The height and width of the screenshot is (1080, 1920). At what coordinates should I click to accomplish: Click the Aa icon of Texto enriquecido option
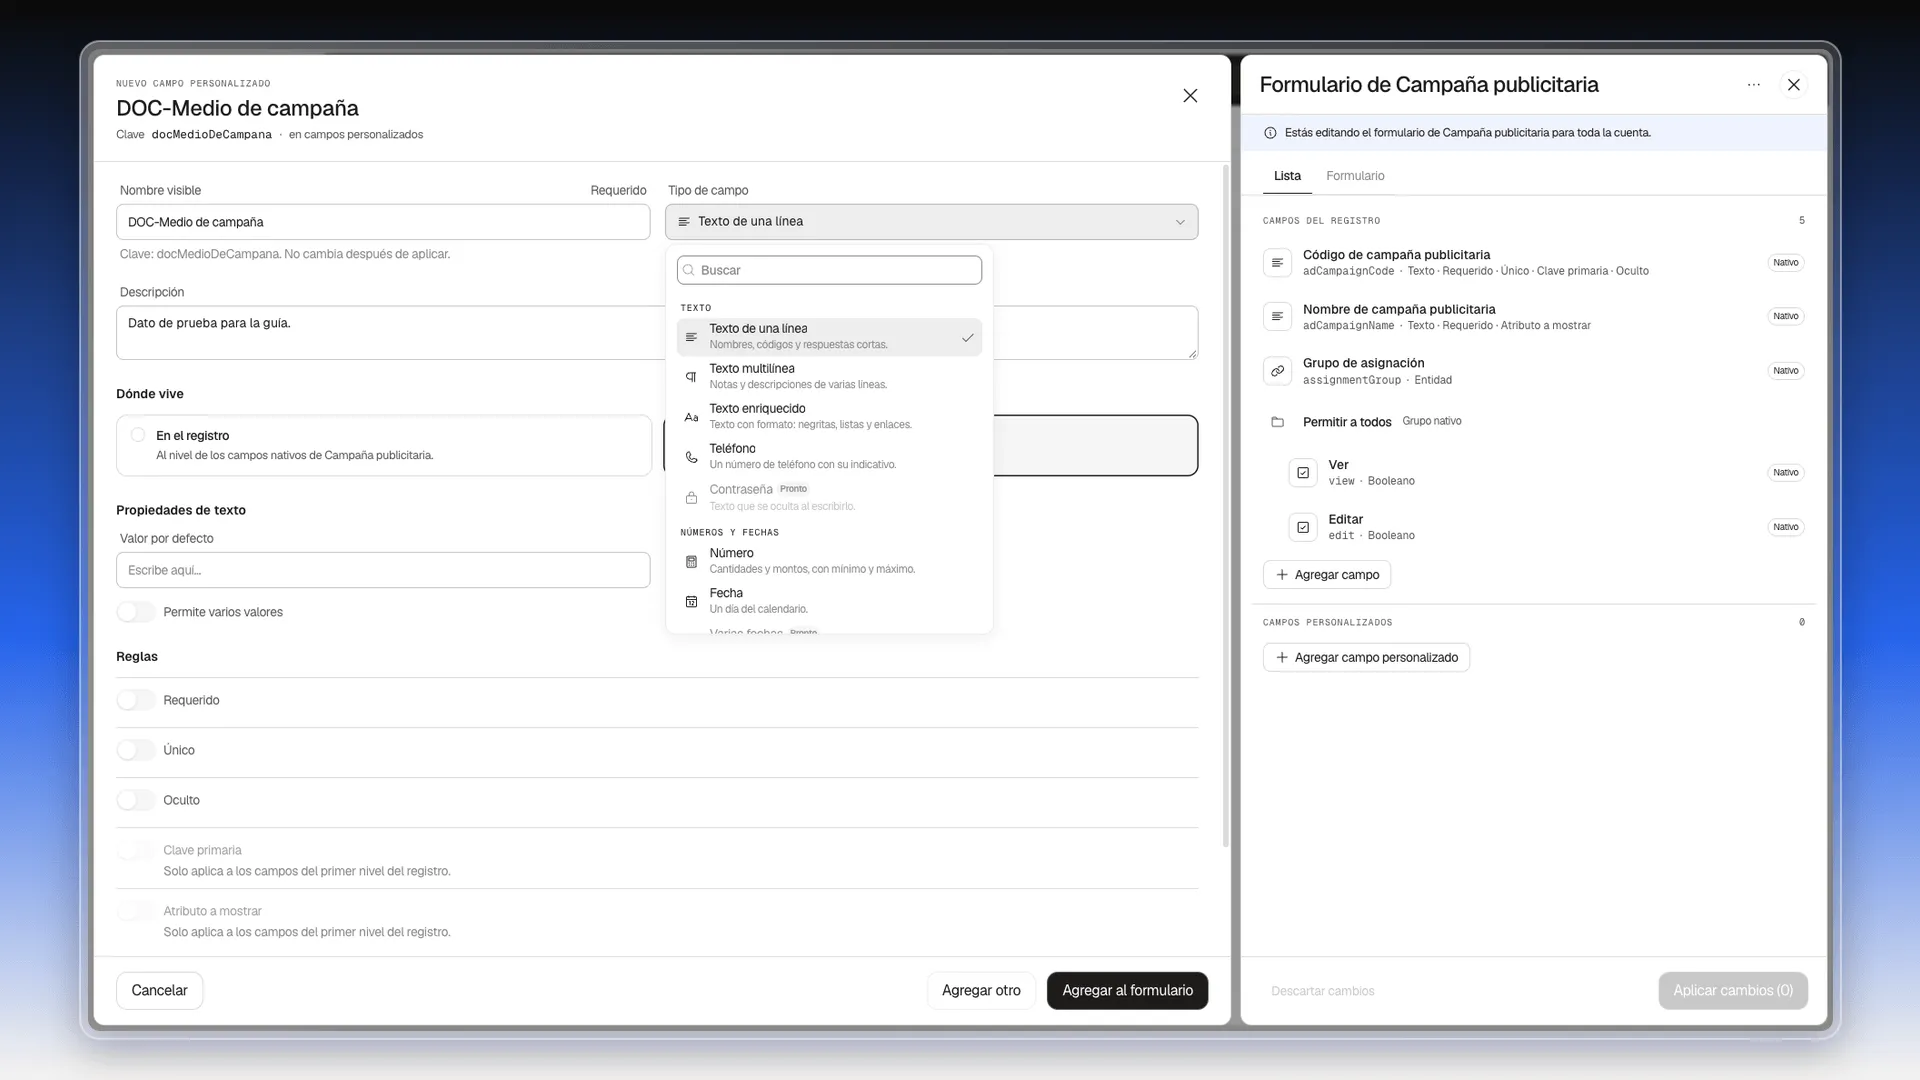click(691, 417)
